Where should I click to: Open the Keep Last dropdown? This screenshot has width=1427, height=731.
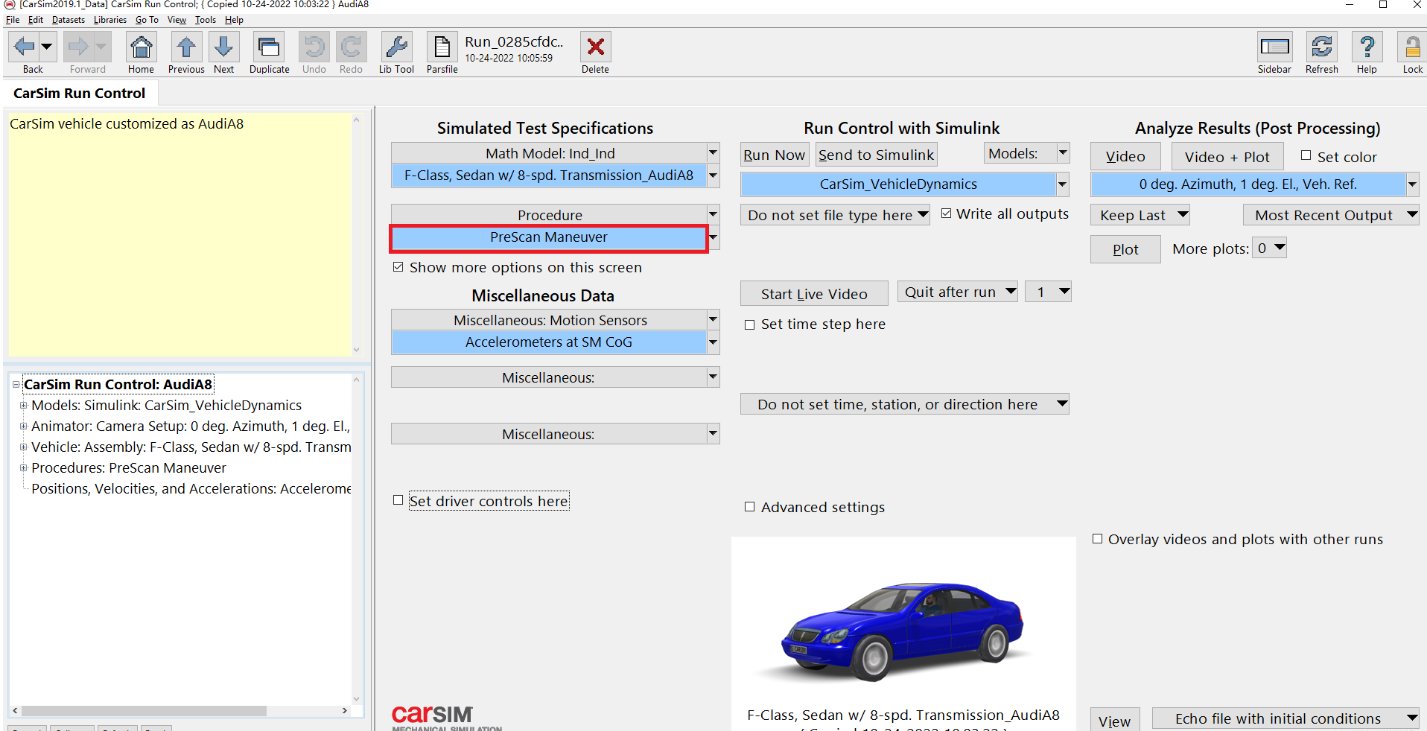coord(1140,215)
